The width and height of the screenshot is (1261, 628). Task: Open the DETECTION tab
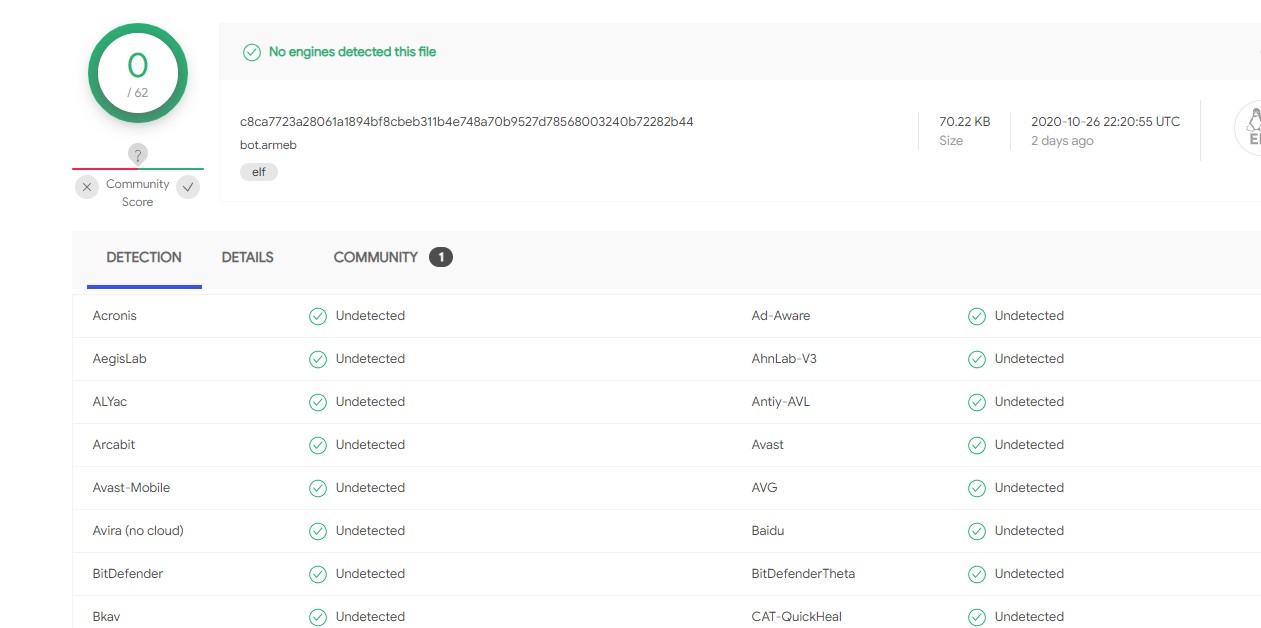tap(144, 258)
